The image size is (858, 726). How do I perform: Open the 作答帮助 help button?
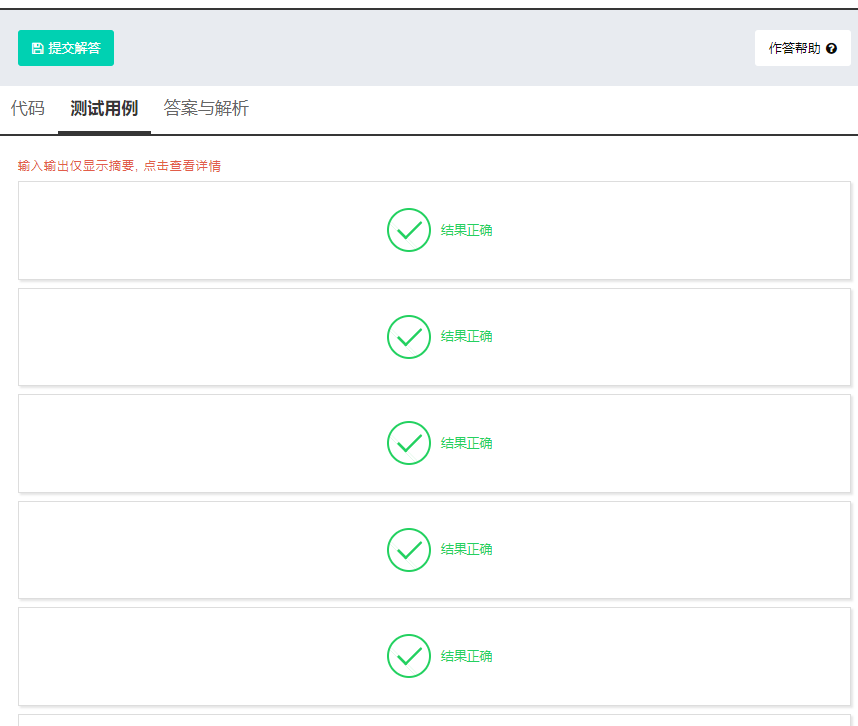(802, 48)
